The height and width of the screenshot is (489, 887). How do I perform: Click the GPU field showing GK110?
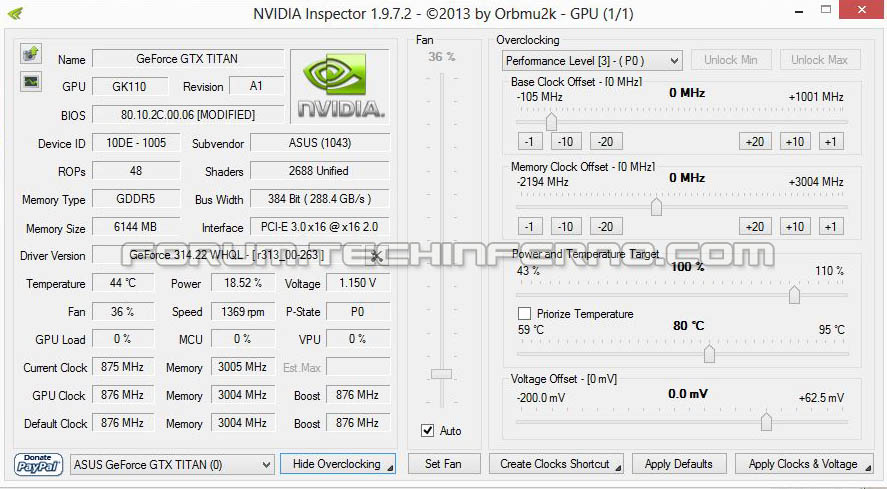[130, 87]
